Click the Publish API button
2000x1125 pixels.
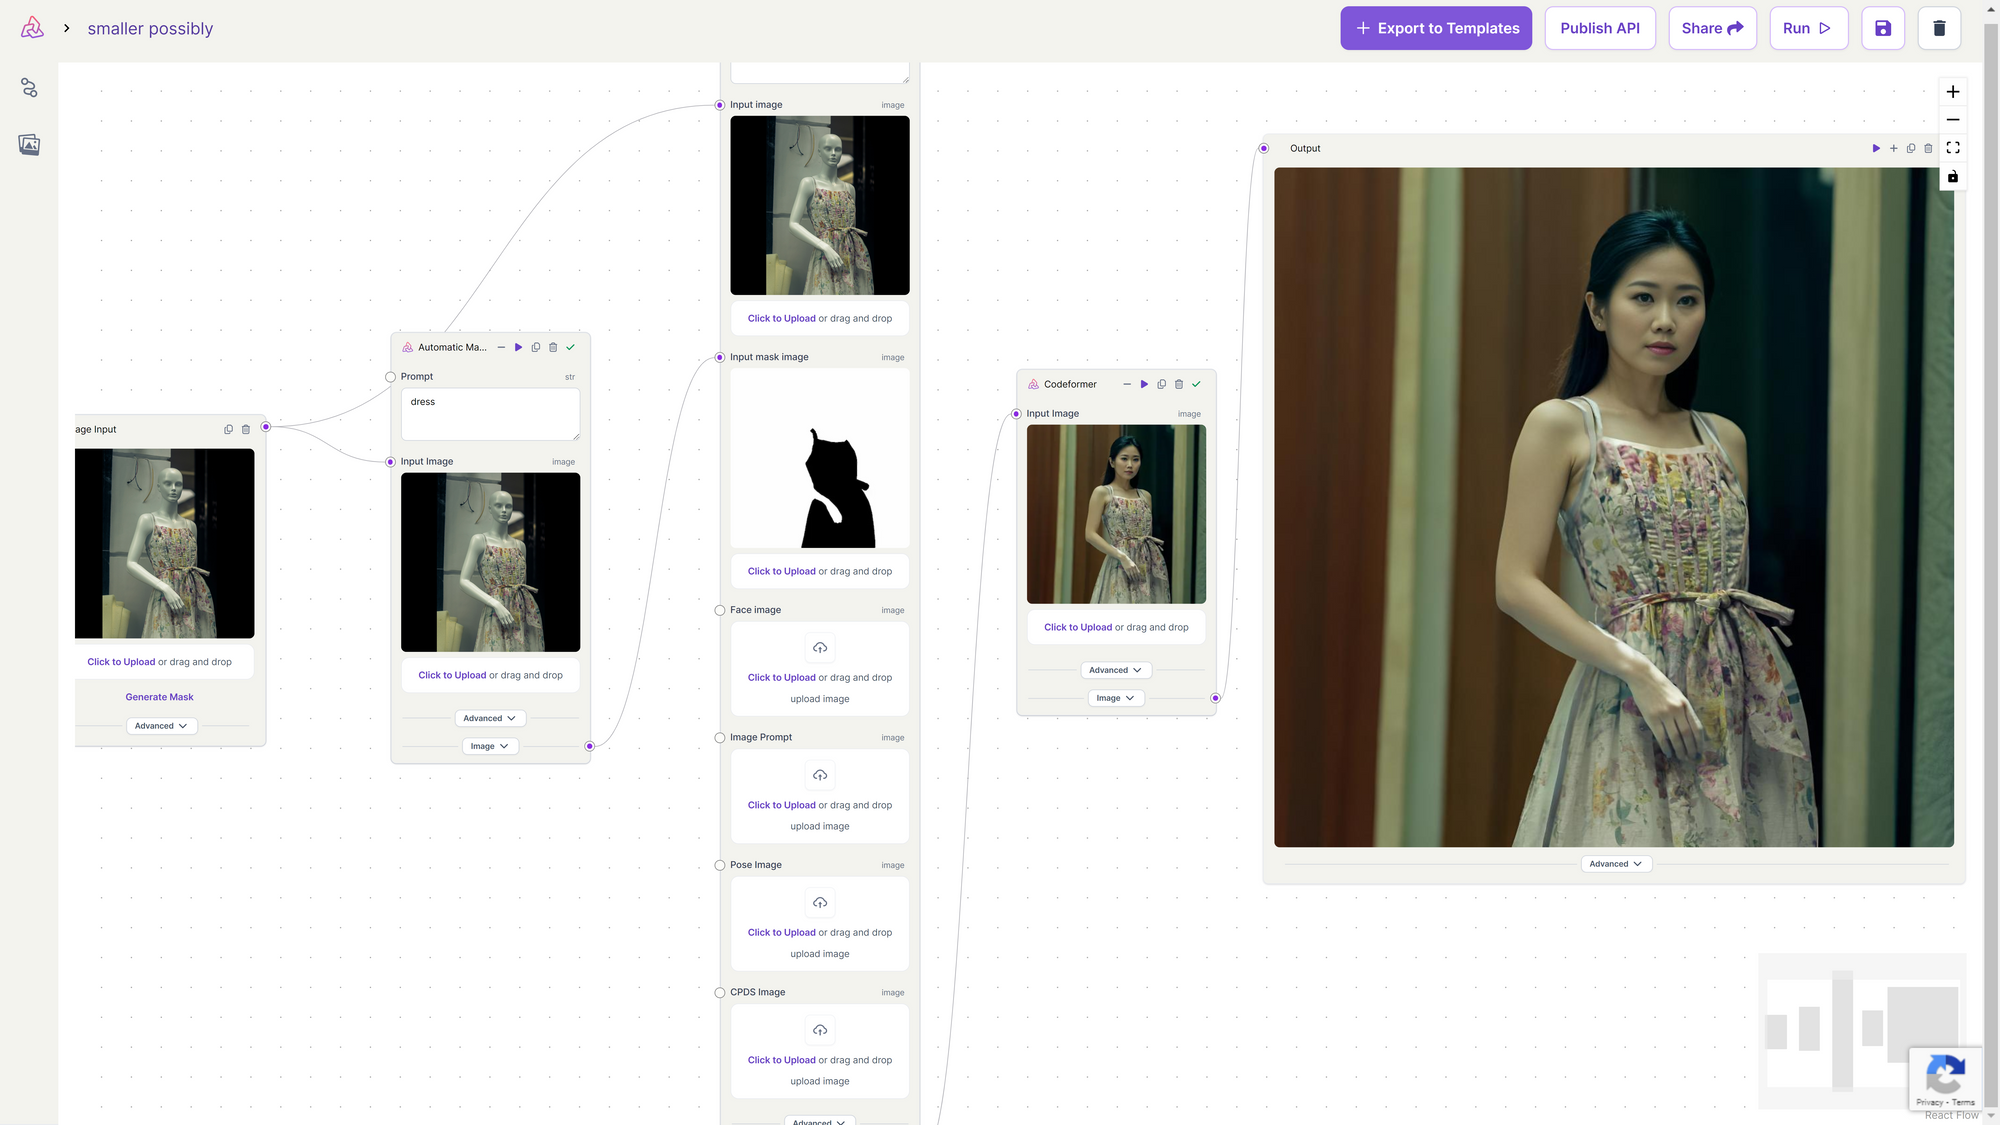(x=1599, y=28)
